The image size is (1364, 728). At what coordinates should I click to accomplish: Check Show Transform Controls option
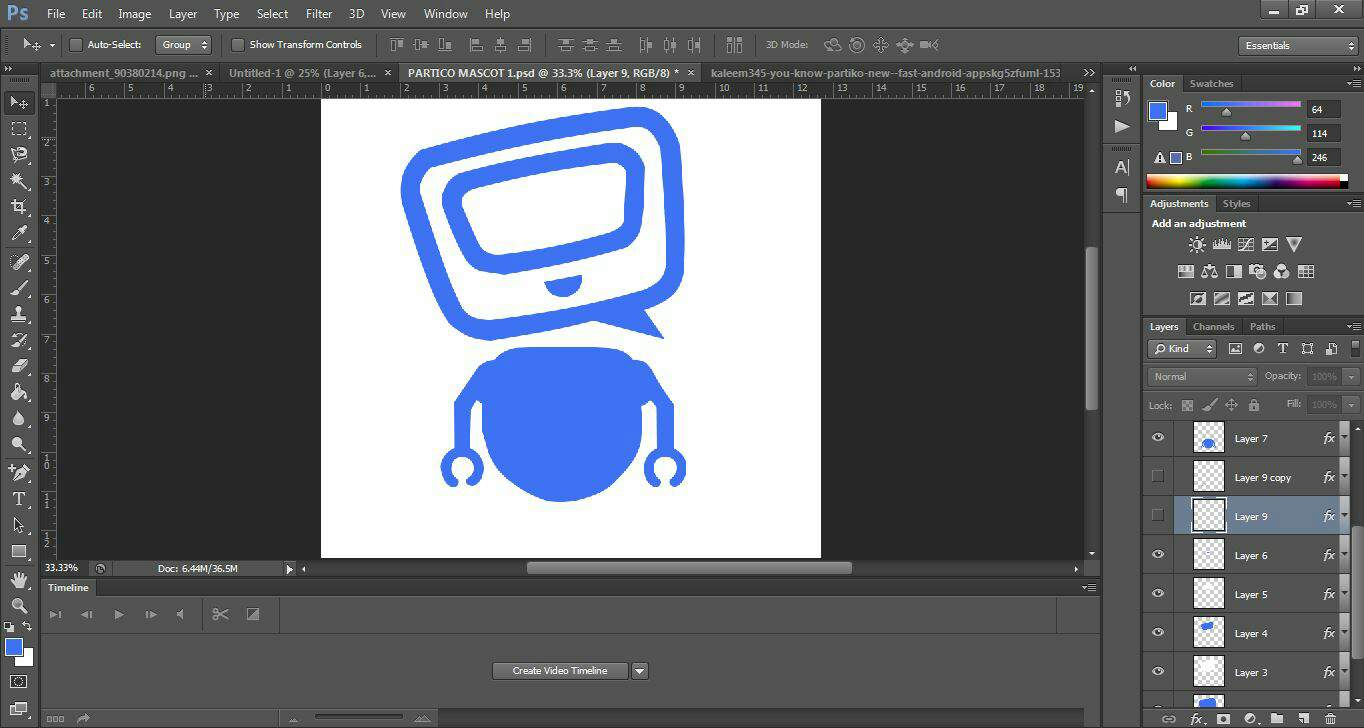click(x=238, y=45)
